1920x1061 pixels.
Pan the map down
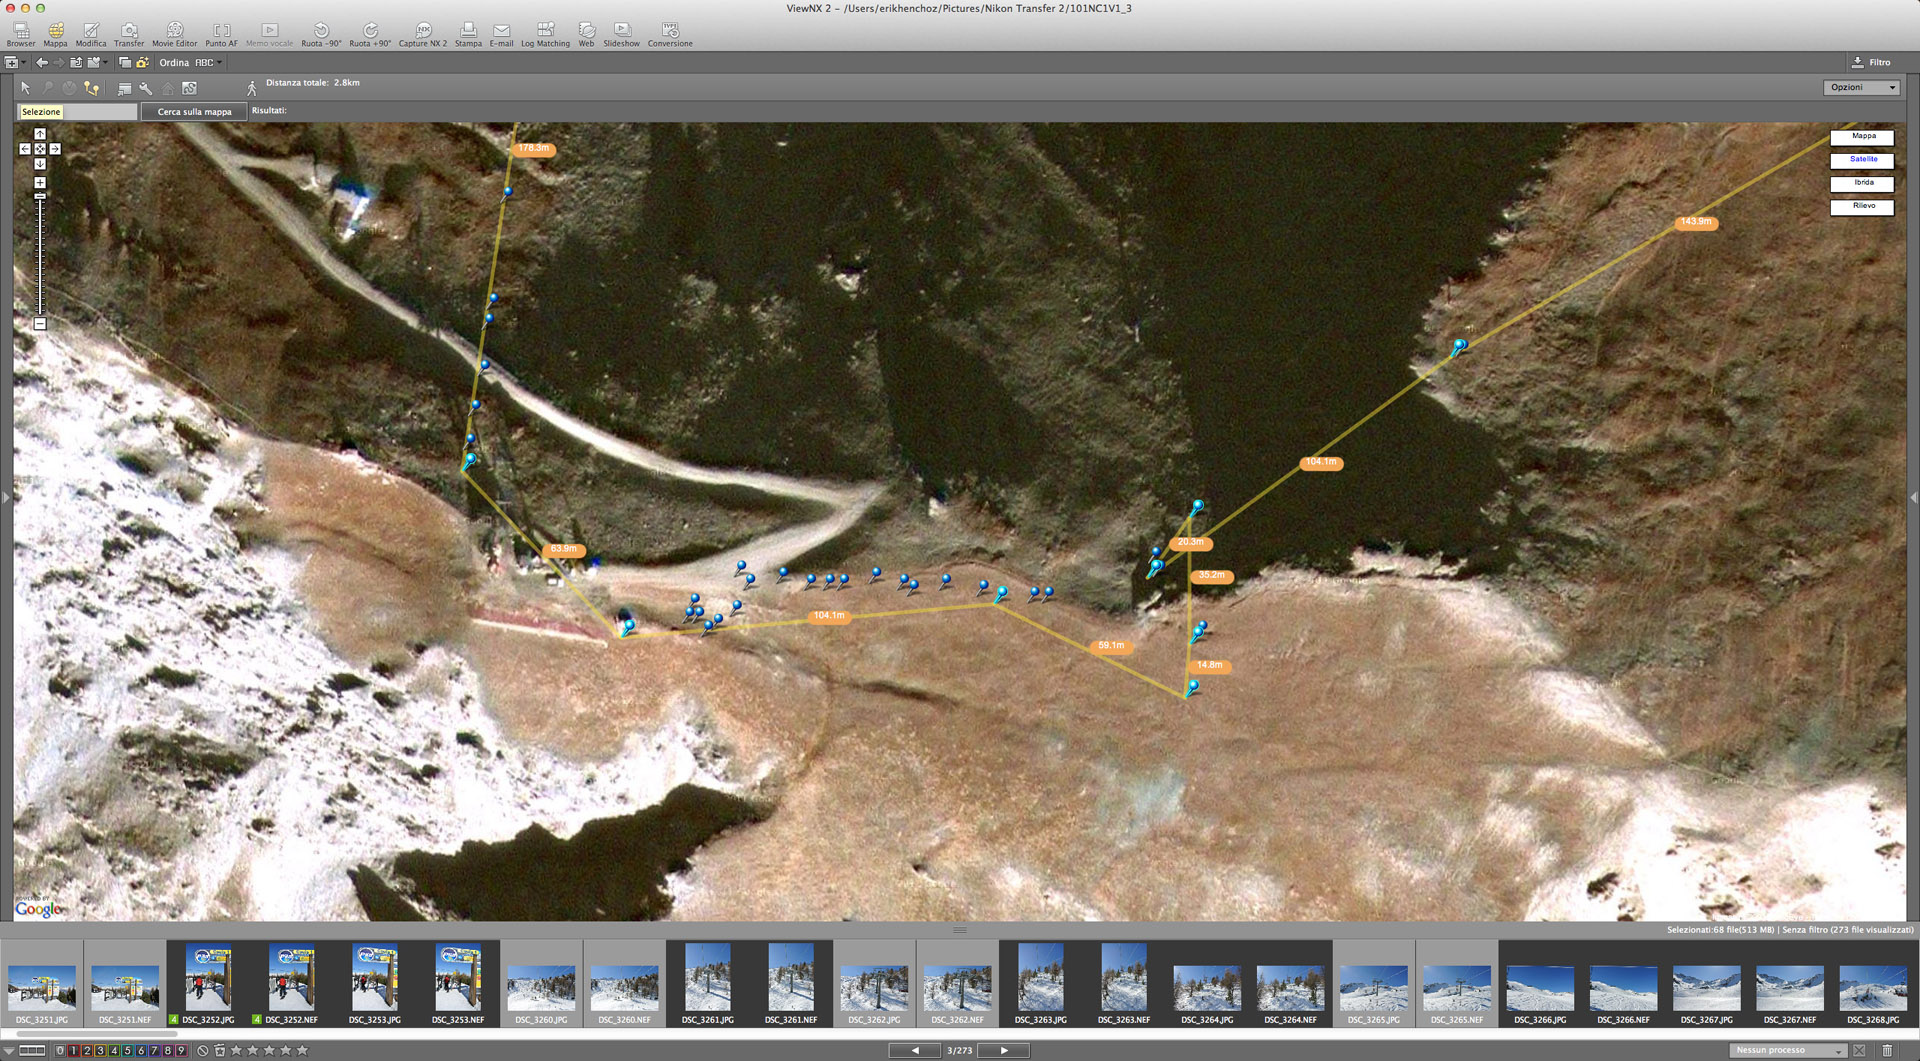40,164
